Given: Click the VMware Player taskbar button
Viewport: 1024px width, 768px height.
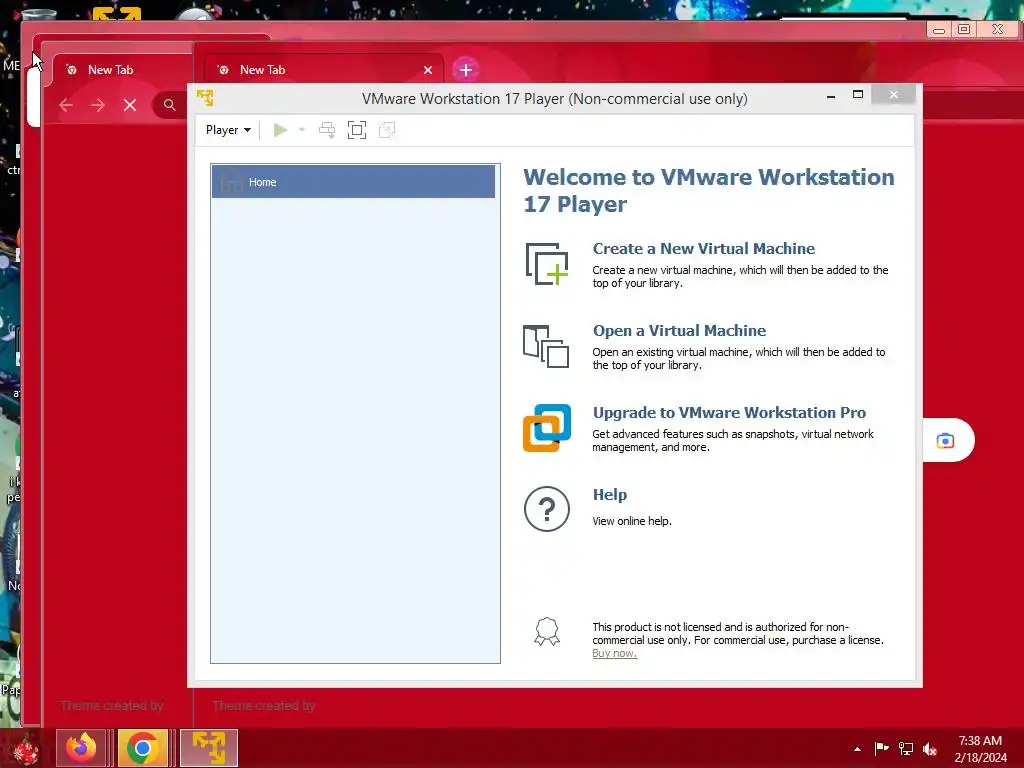Looking at the screenshot, I should coord(209,748).
